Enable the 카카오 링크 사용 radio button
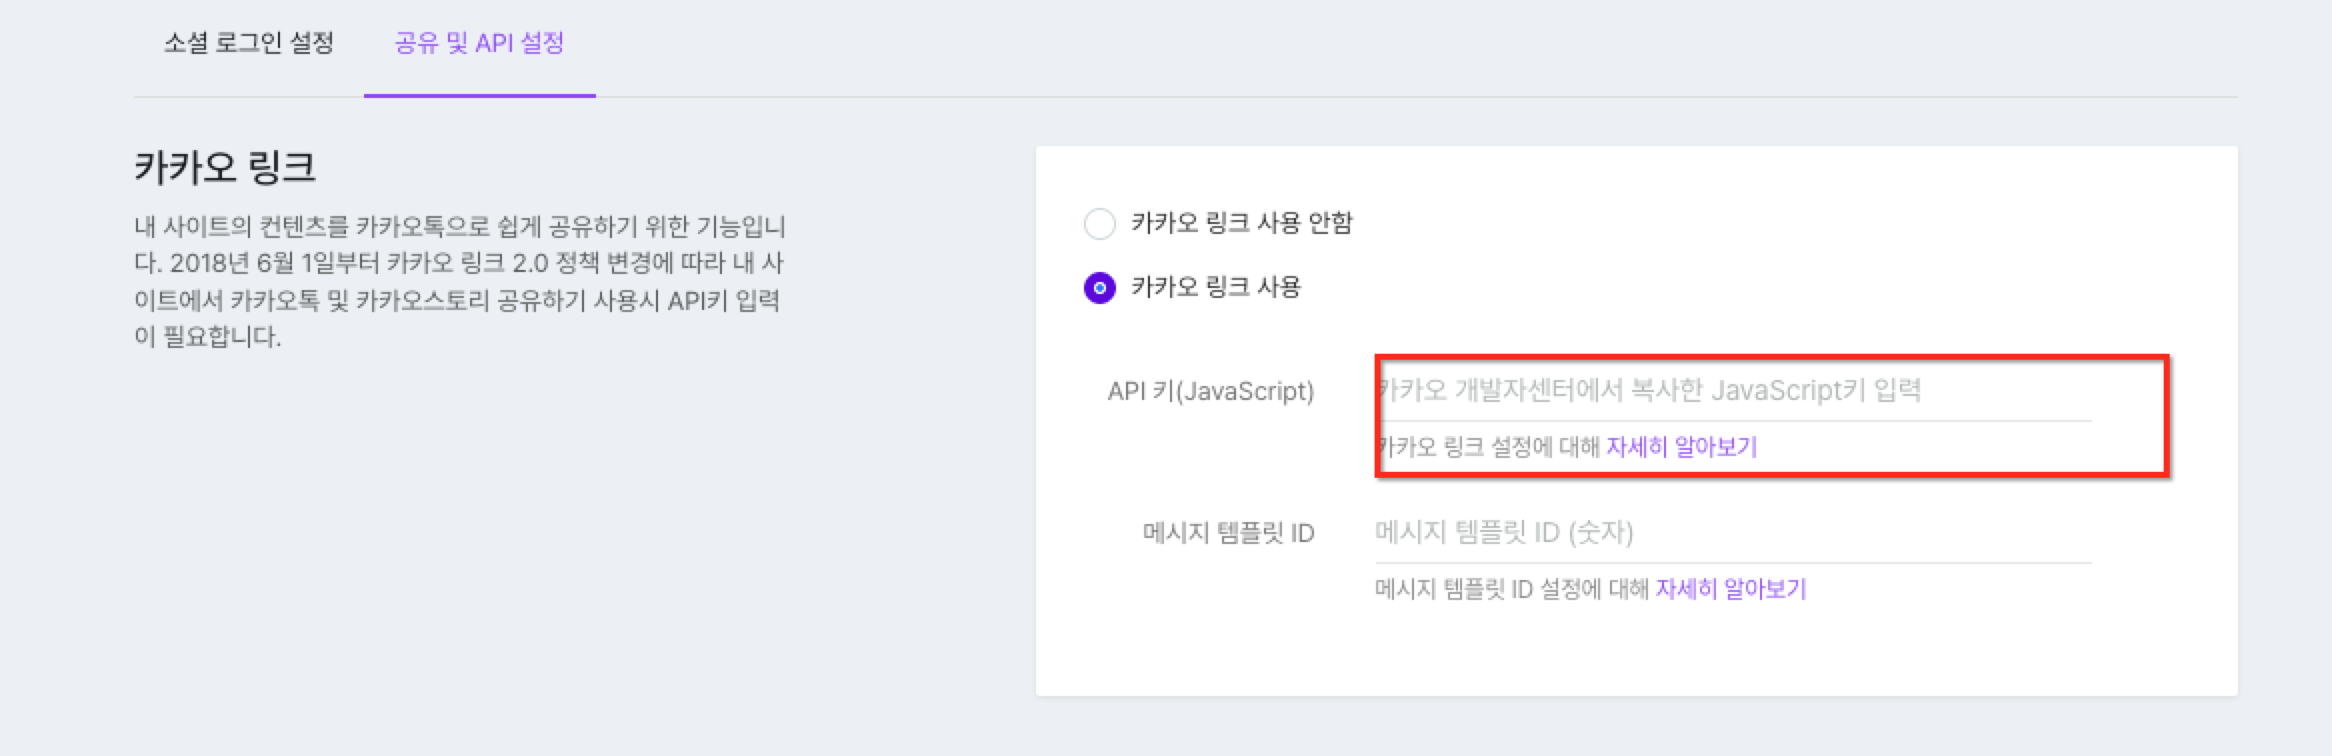The height and width of the screenshot is (756, 2332). coord(1100,289)
